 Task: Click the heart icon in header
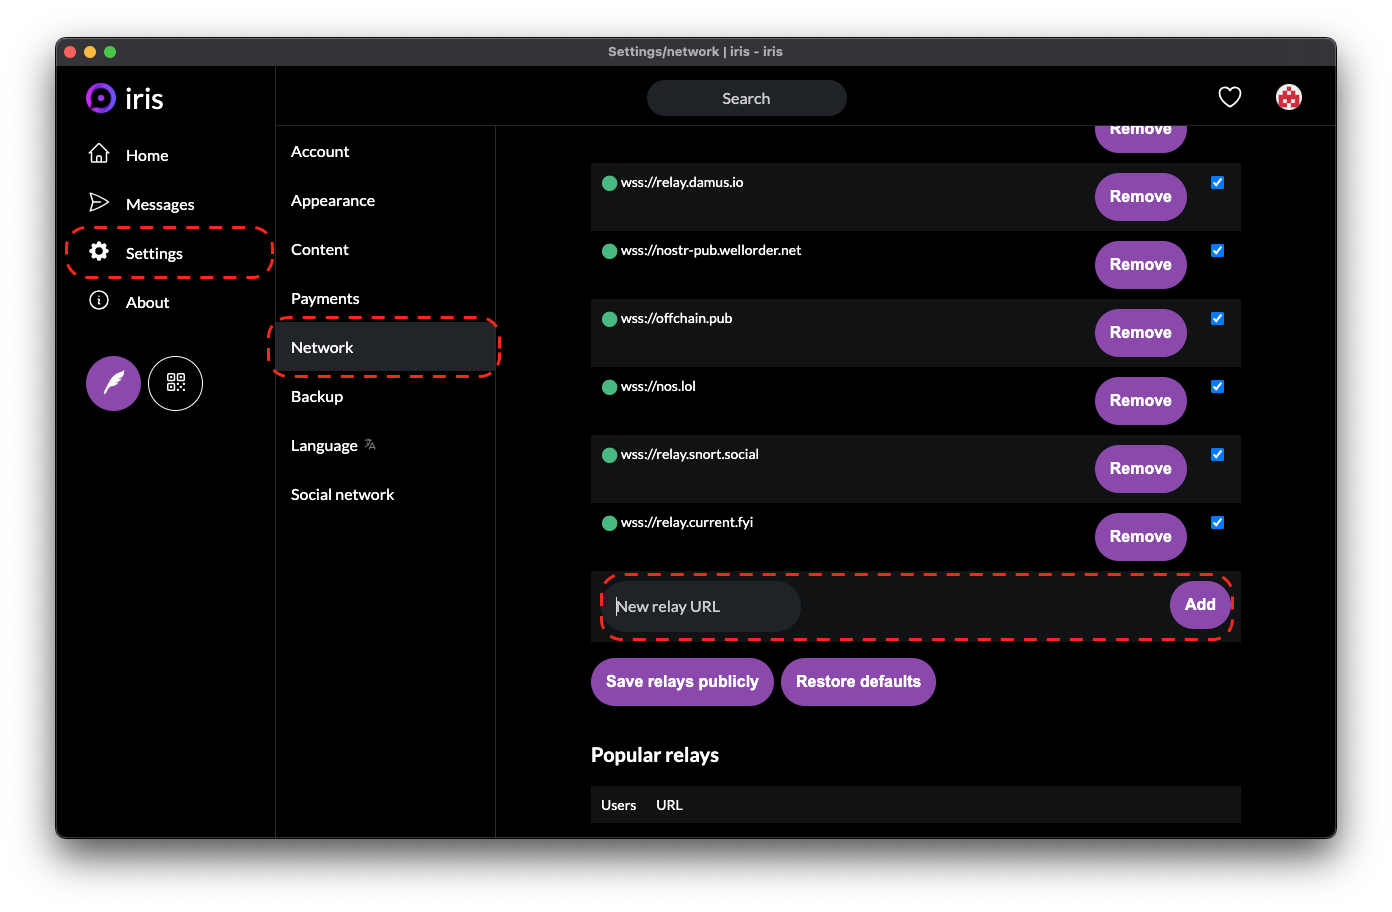[1230, 97]
